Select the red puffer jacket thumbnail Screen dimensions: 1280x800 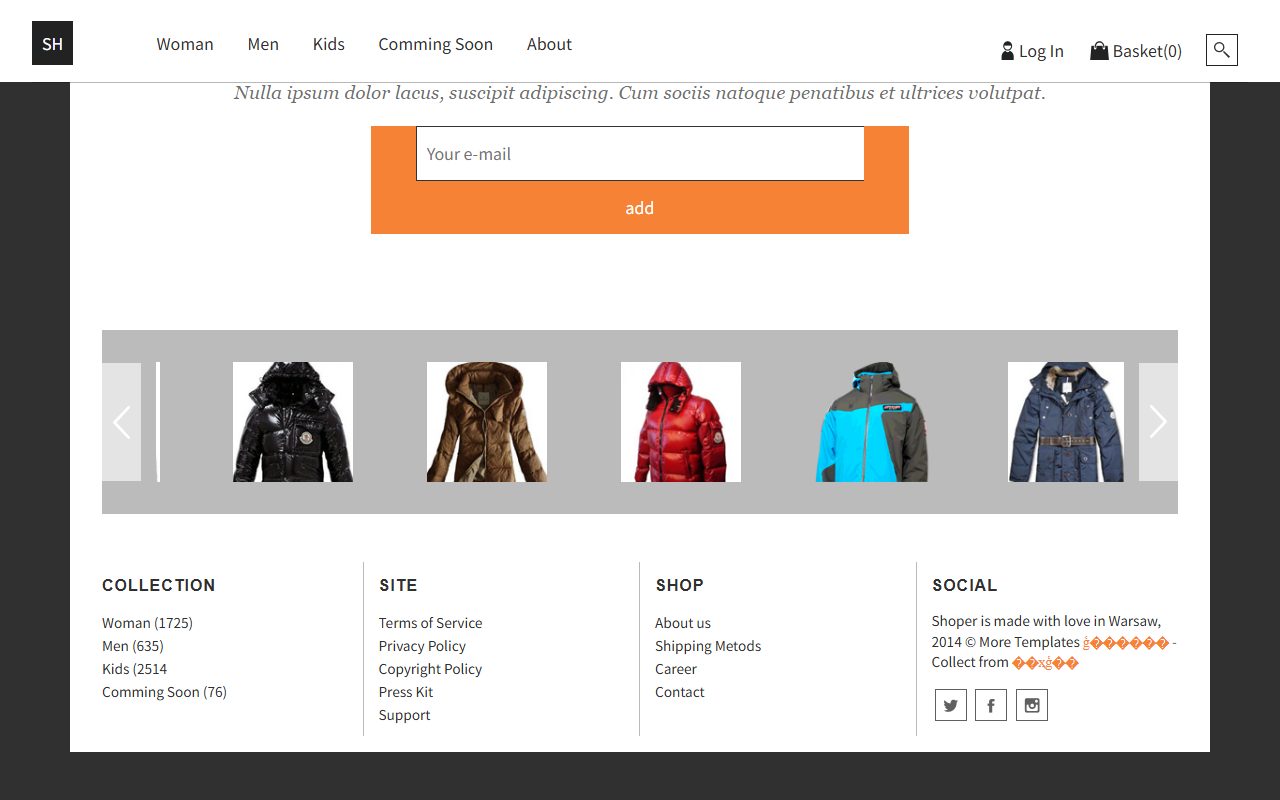(x=681, y=422)
